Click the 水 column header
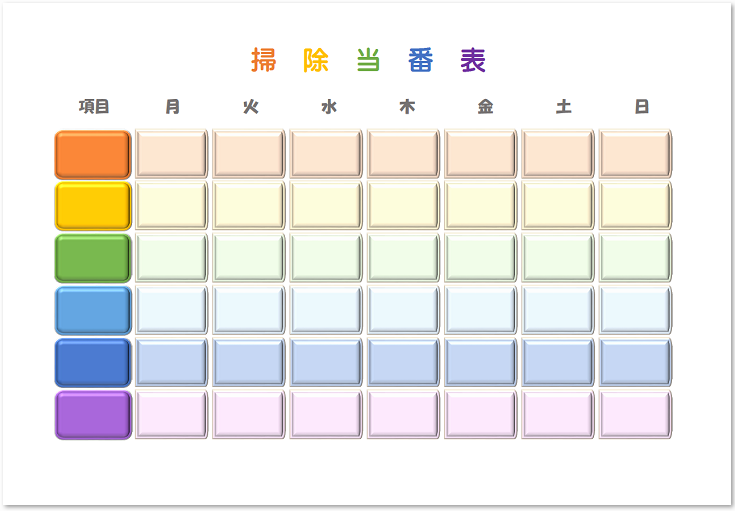This screenshot has height=511, width=735. (328, 107)
